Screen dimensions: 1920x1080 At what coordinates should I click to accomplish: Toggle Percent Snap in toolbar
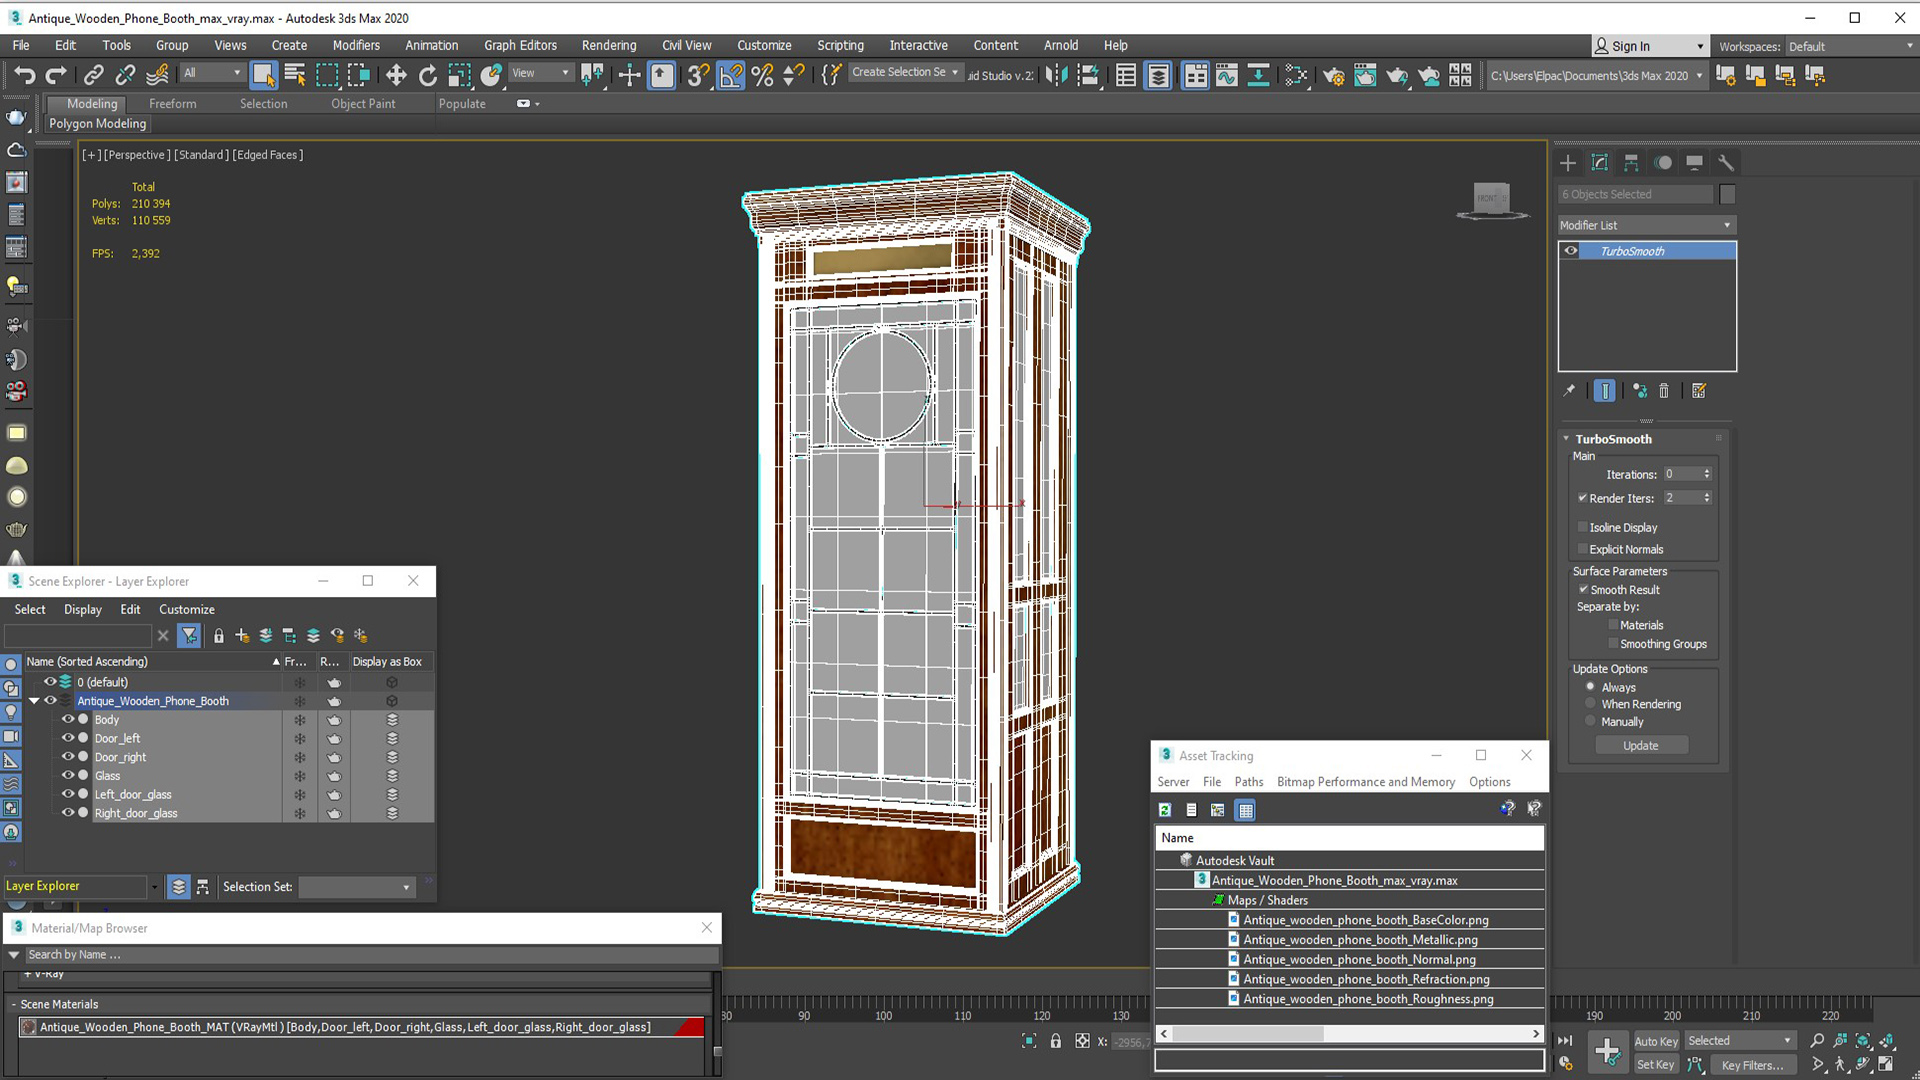tap(762, 75)
